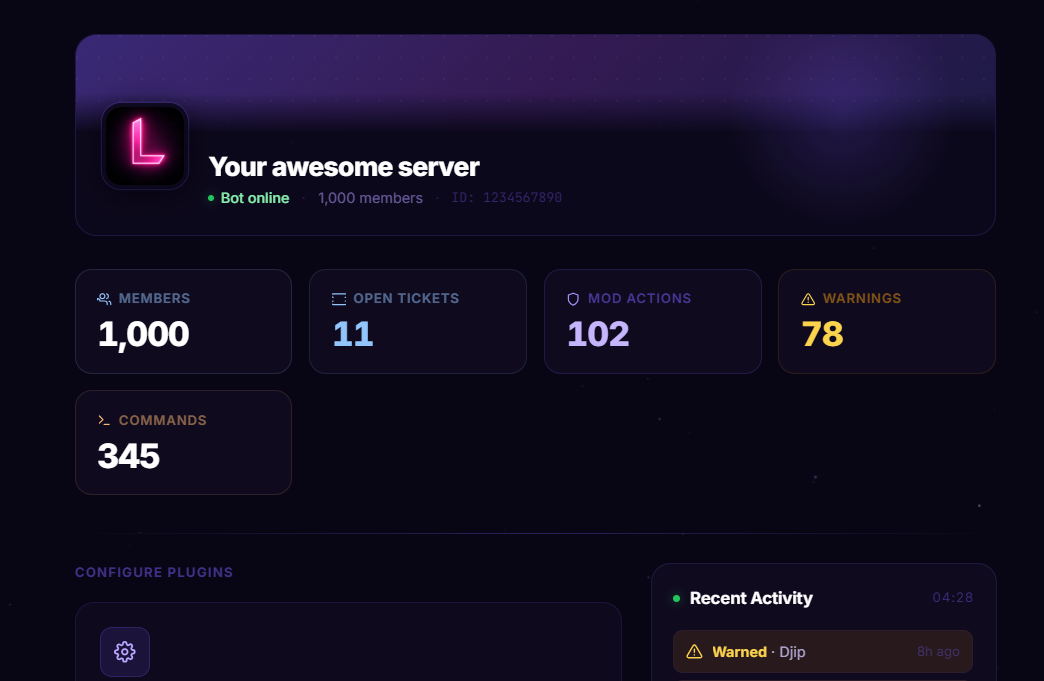The image size is (1044, 681).
Task: Click the server ID 1234567890
Action: coord(507,198)
